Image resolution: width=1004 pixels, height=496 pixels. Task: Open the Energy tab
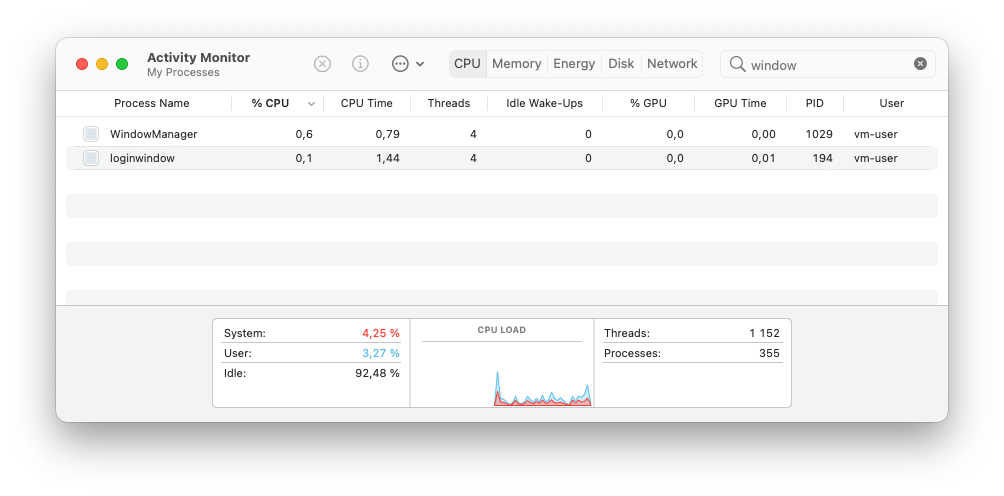pyautogui.click(x=574, y=64)
